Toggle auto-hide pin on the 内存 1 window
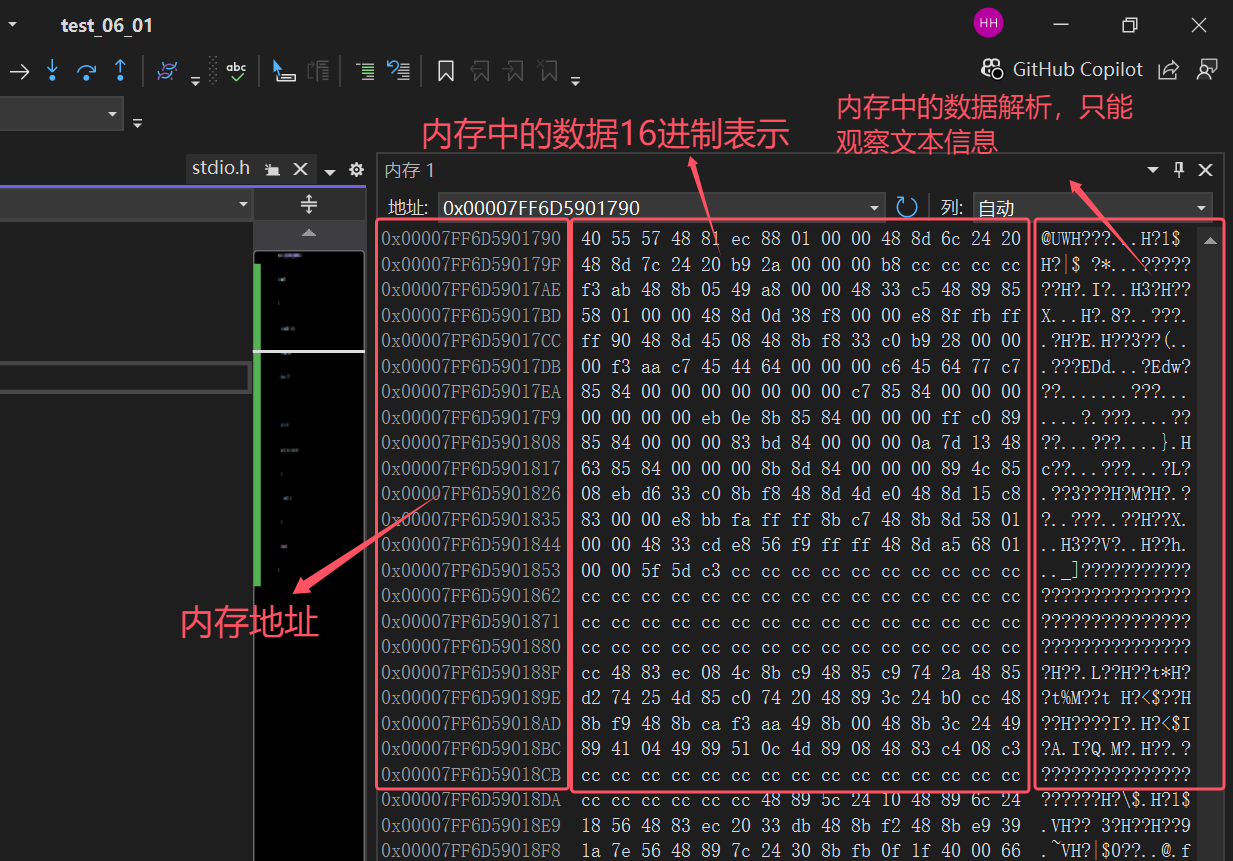1233x861 pixels. click(x=1178, y=169)
